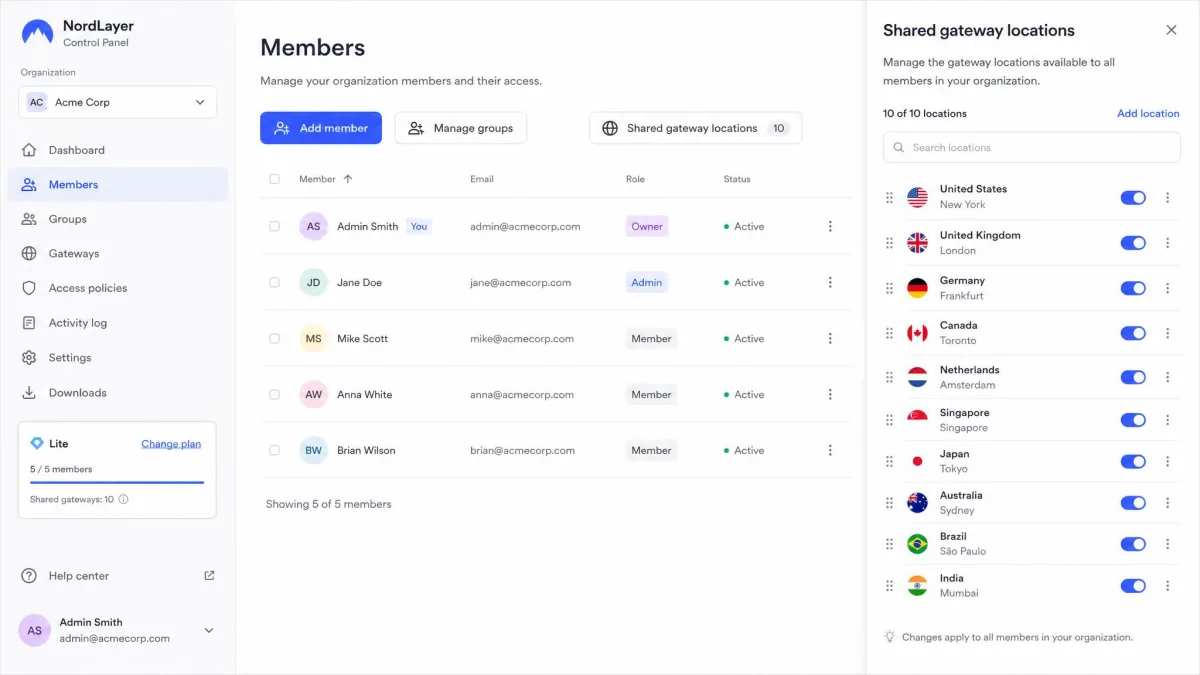The image size is (1200, 675).
Task: Click the Shared gateway locations button
Action: tap(695, 128)
